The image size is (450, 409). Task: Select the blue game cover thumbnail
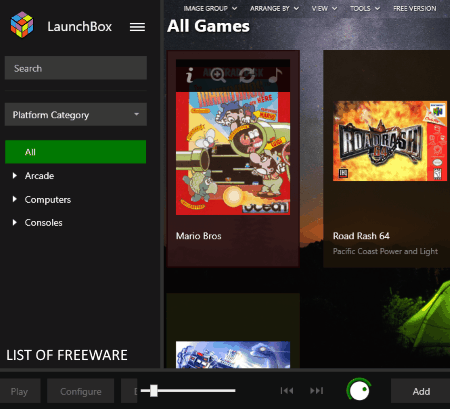point(233,355)
